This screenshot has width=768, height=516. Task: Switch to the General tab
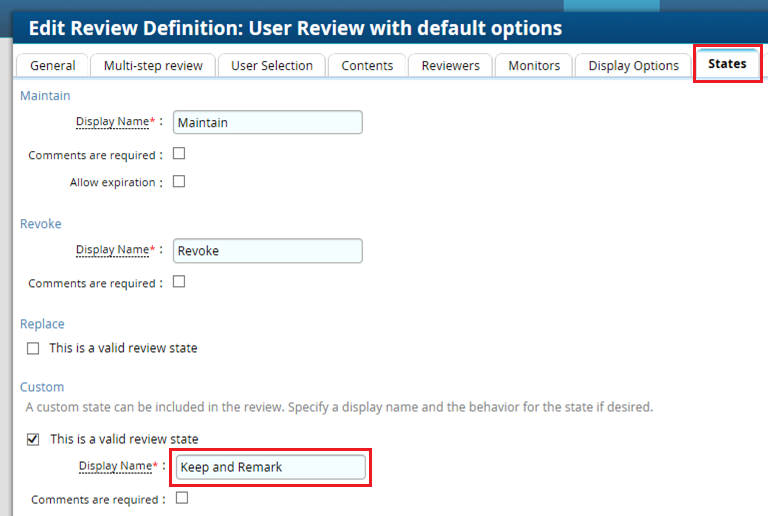[x=53, y=65]
